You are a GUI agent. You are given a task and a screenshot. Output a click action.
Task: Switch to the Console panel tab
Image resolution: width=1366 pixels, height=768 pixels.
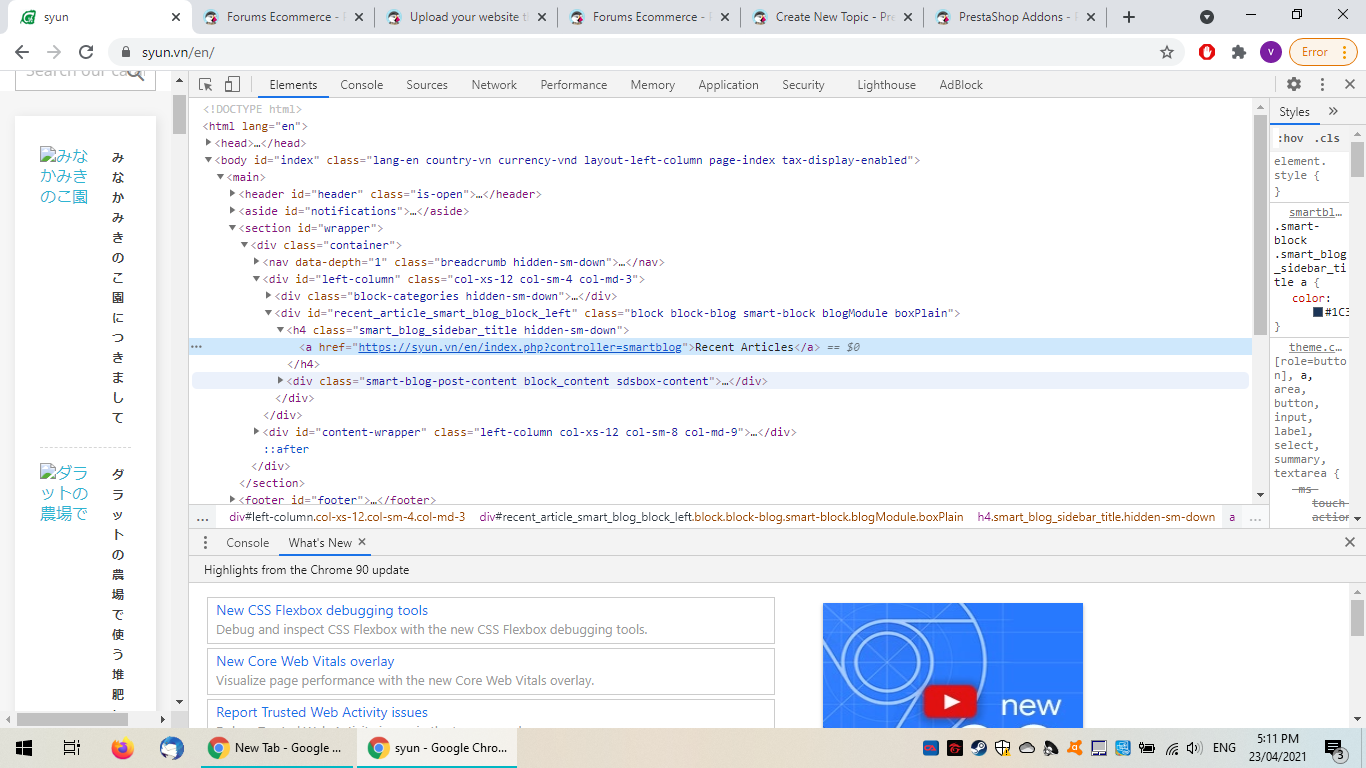pos(362,85)
